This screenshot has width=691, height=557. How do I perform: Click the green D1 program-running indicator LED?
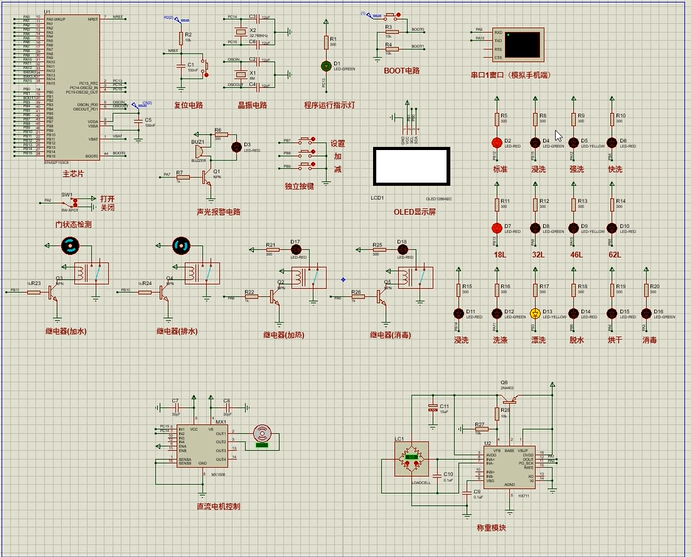(x=325, y=65)
